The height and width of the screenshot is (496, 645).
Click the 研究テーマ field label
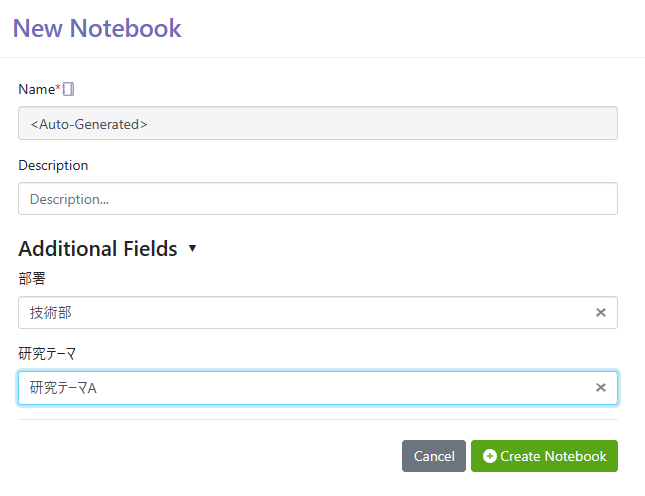[47, 354]
